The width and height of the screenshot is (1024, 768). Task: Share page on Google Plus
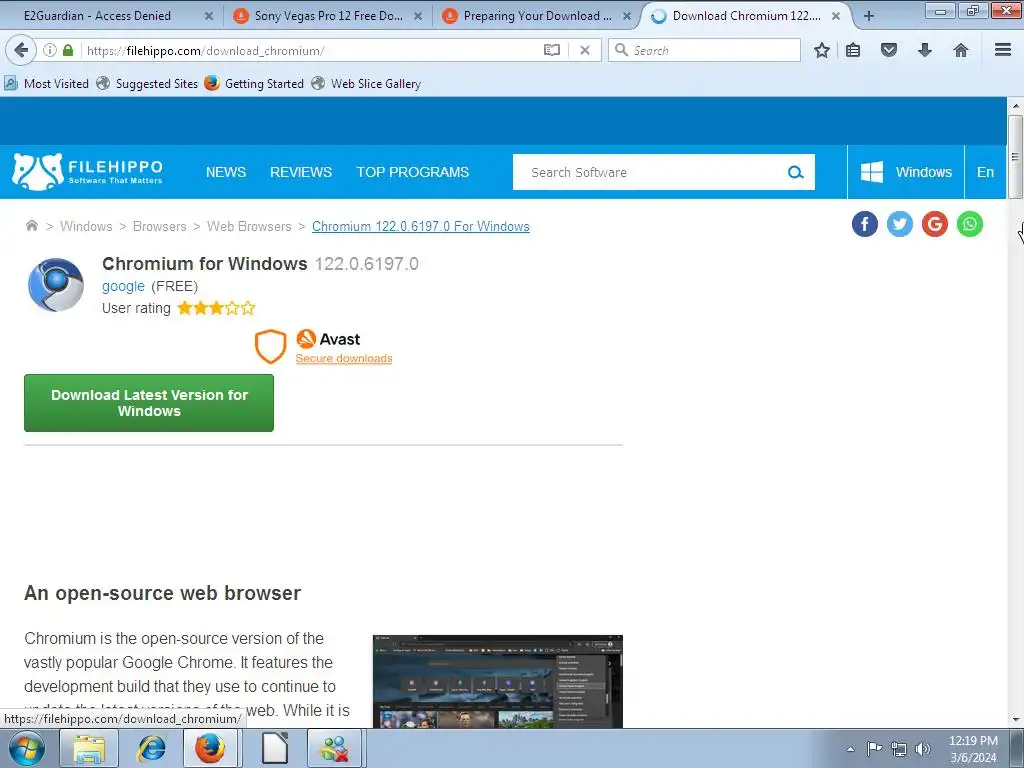coord(935,224)
